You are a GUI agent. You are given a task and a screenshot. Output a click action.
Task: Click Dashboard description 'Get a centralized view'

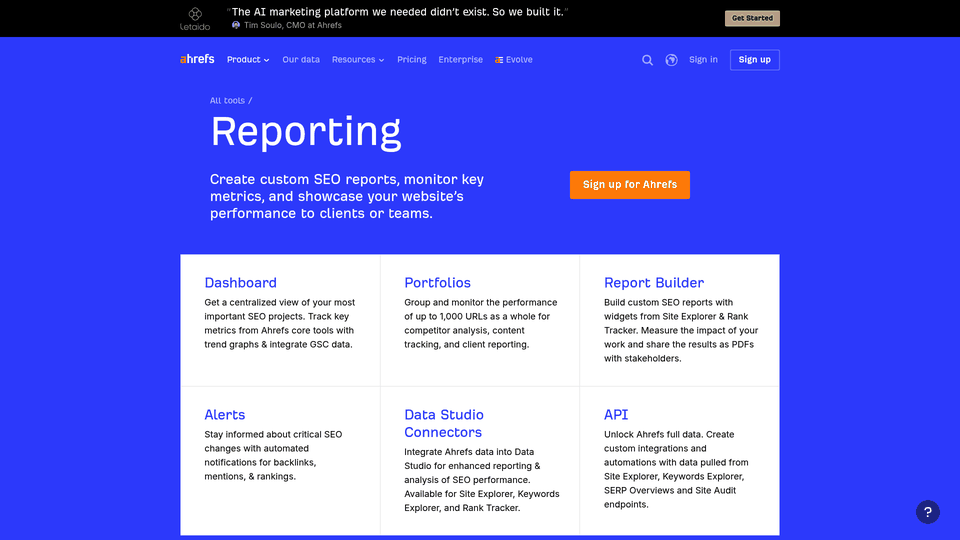pyautogui.click(x=280, y=323)
